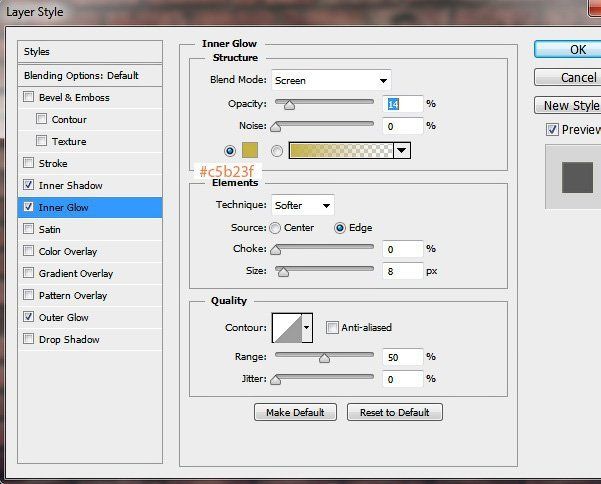This screenshot has width=601, height=484.
Task: Expand the Technique dropdown
Action: click(303, 205)
